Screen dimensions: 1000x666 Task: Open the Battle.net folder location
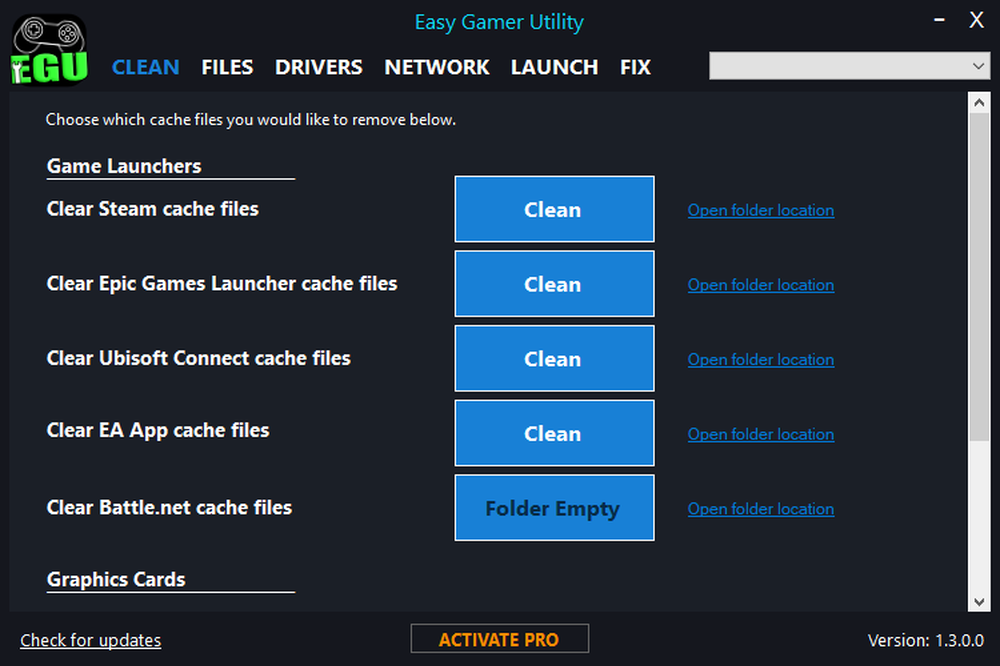click(760, 509)
